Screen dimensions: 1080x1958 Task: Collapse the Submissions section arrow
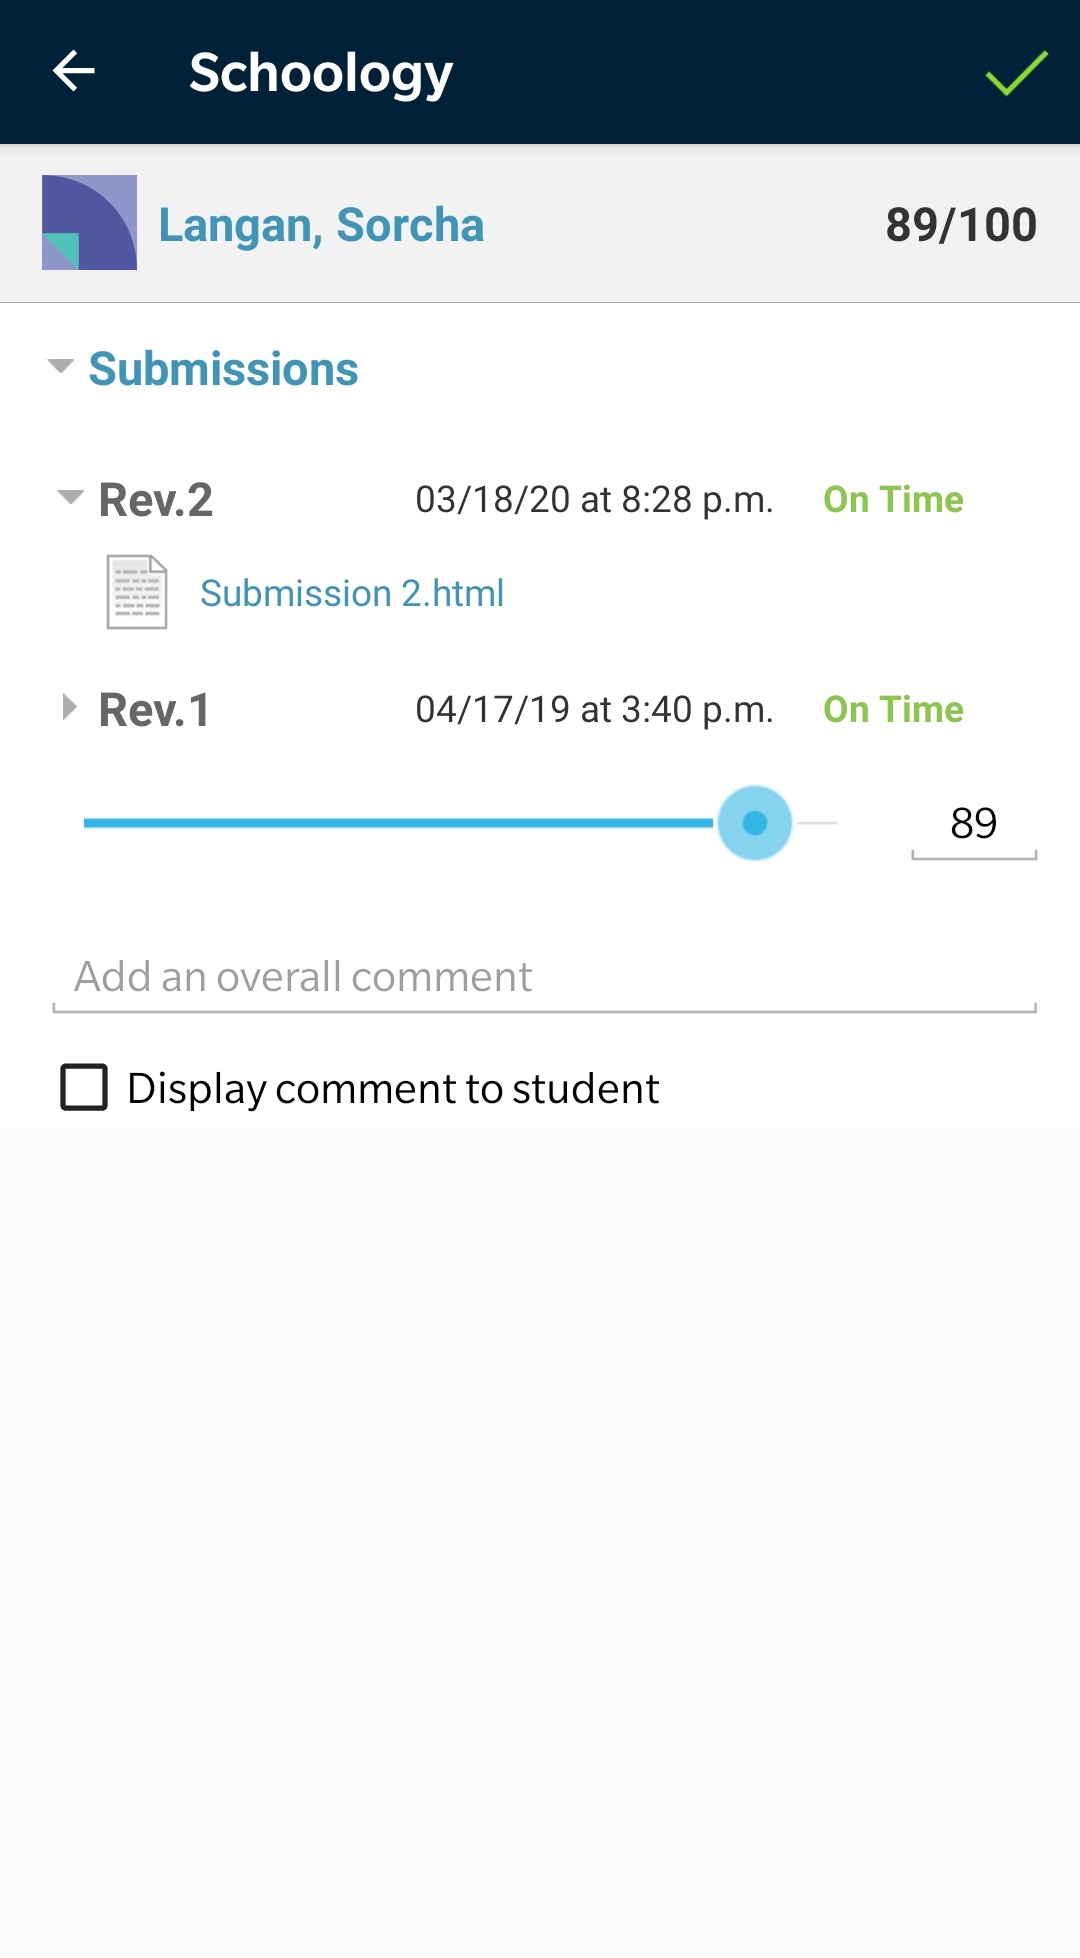(x=61, y=366)
